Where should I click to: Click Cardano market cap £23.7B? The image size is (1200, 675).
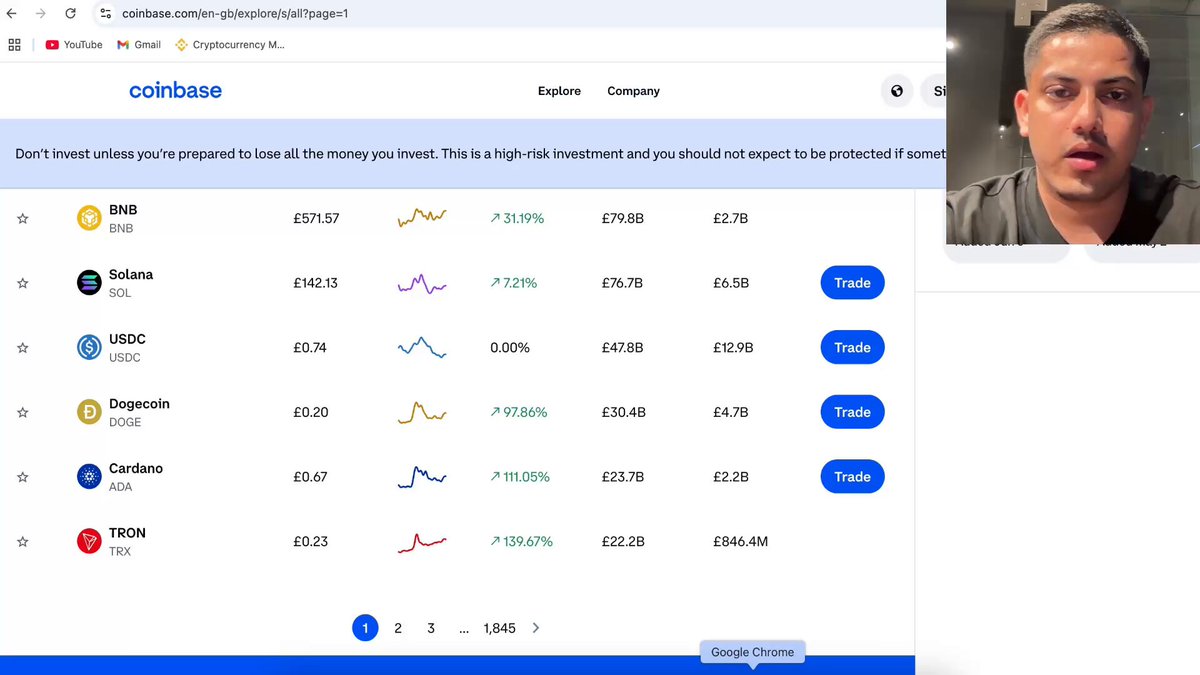(622, 477)
